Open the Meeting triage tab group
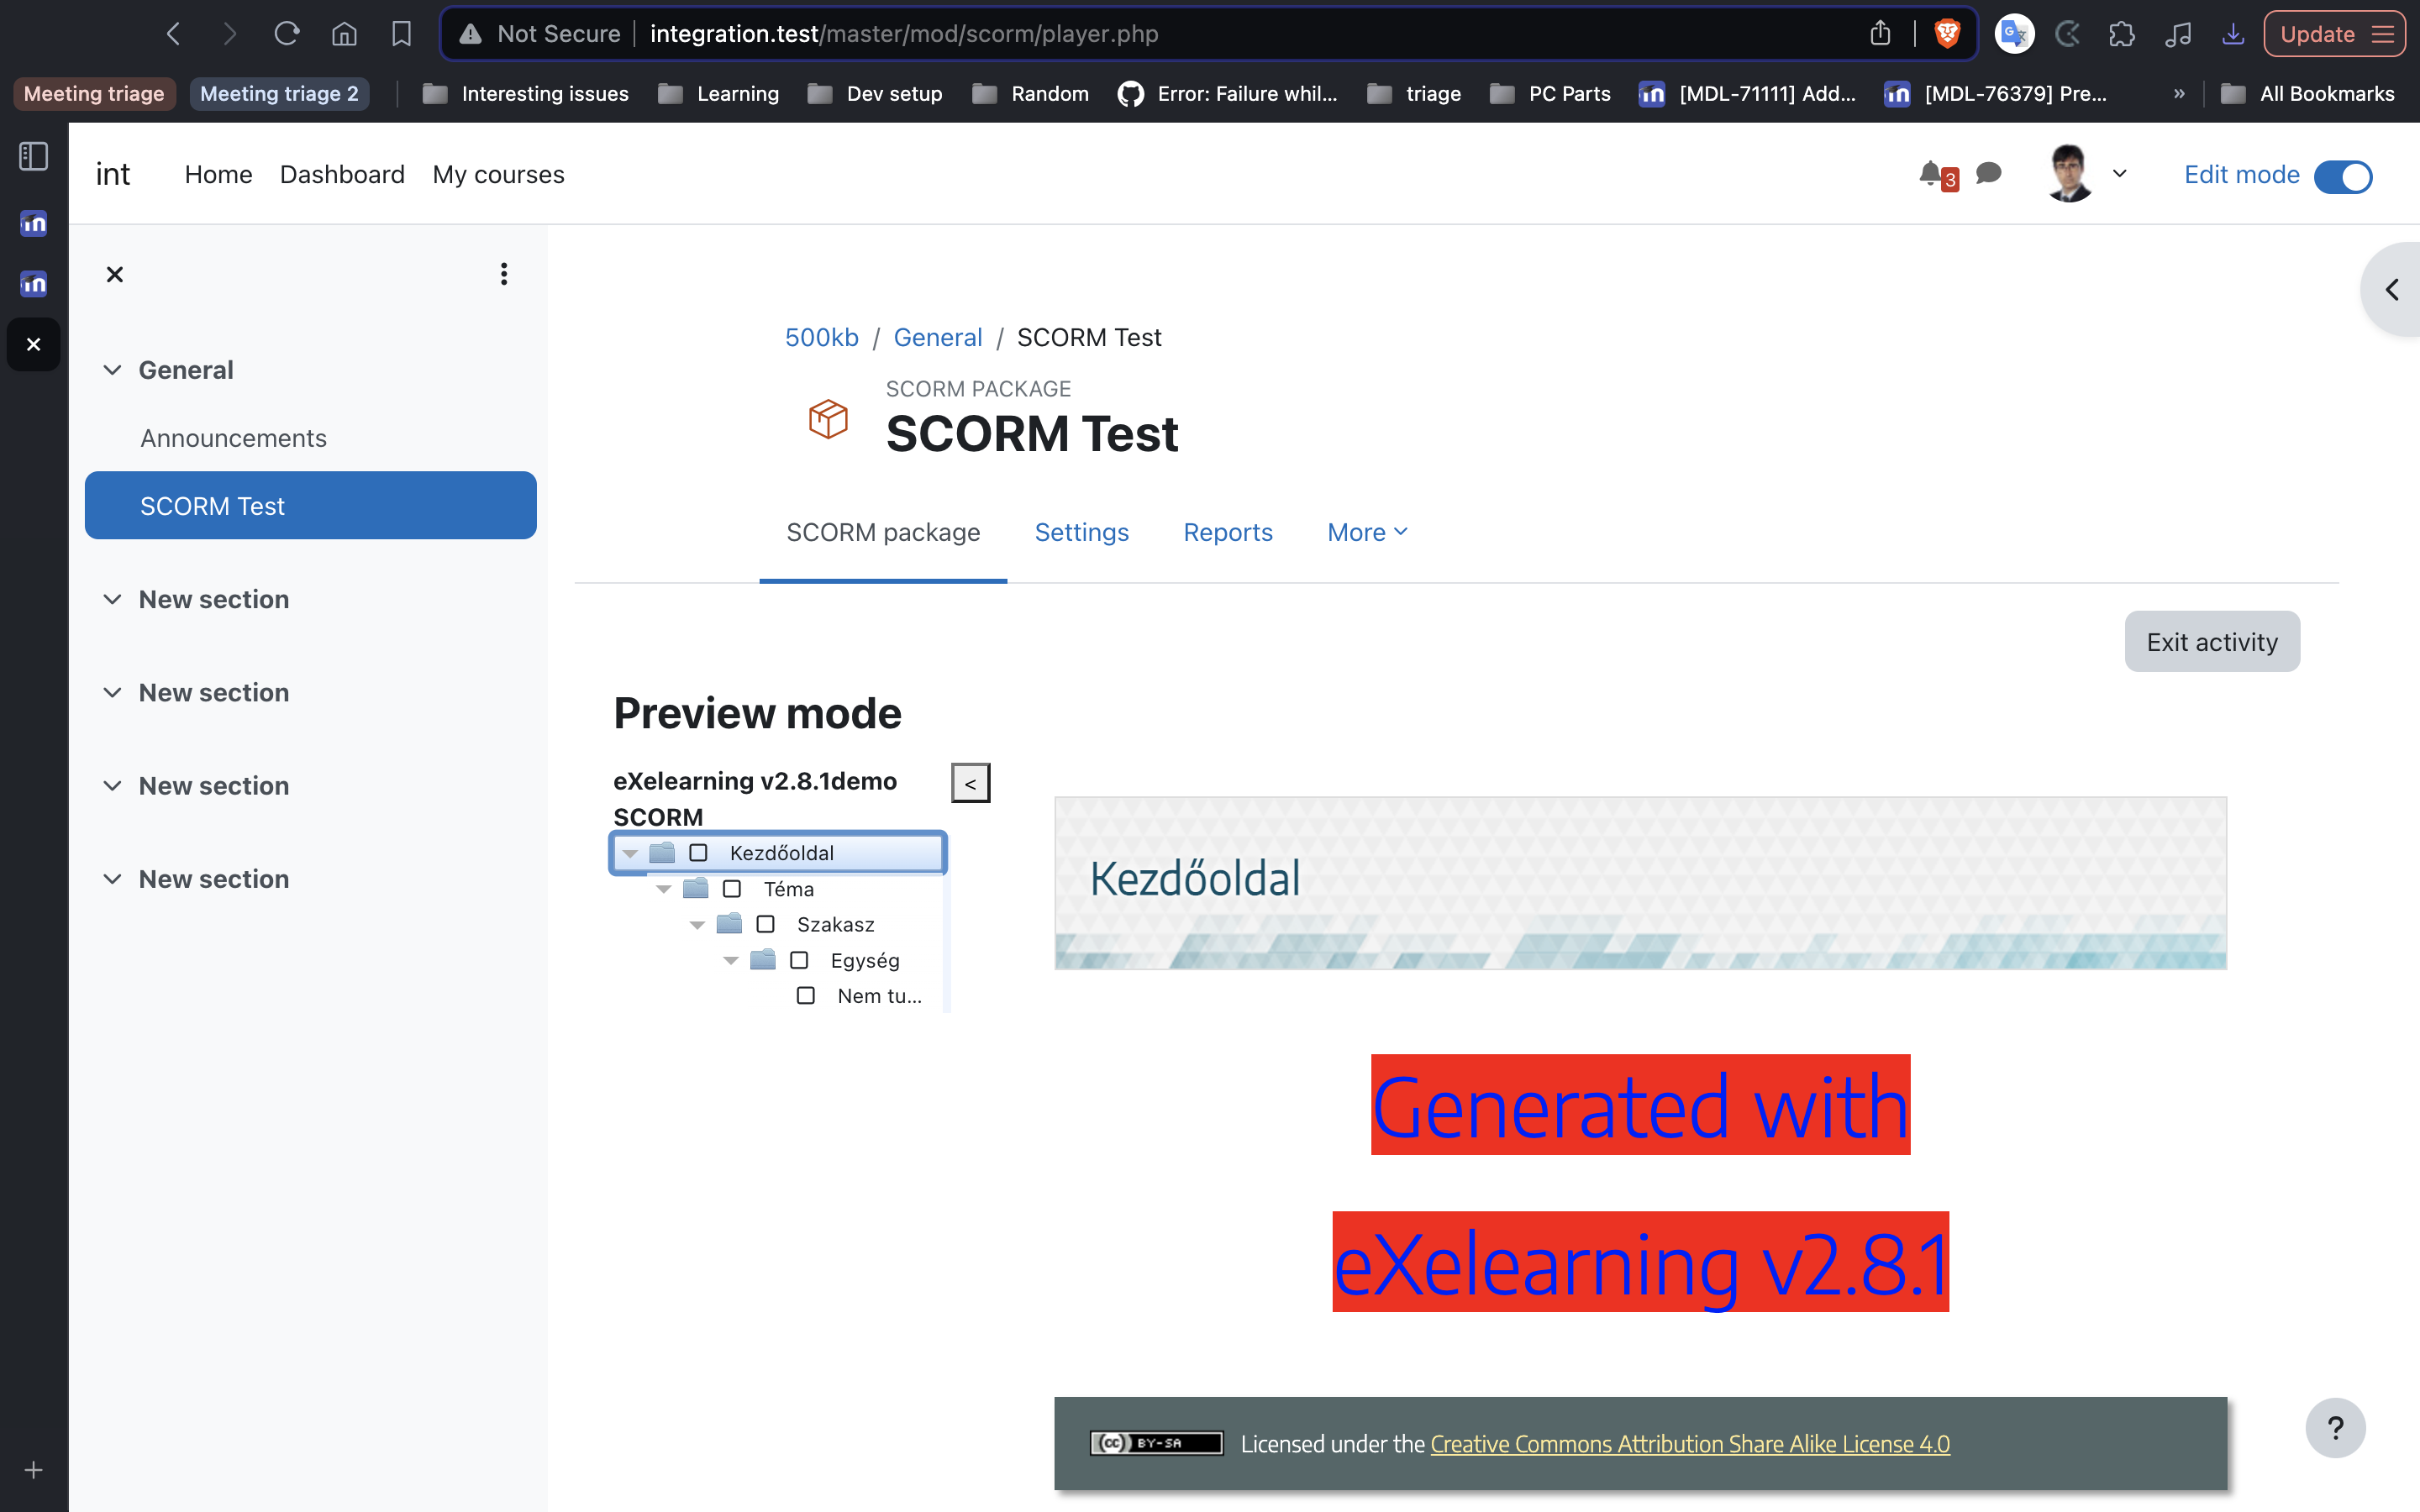The image size is (2420, 1512). coord(94,94)
